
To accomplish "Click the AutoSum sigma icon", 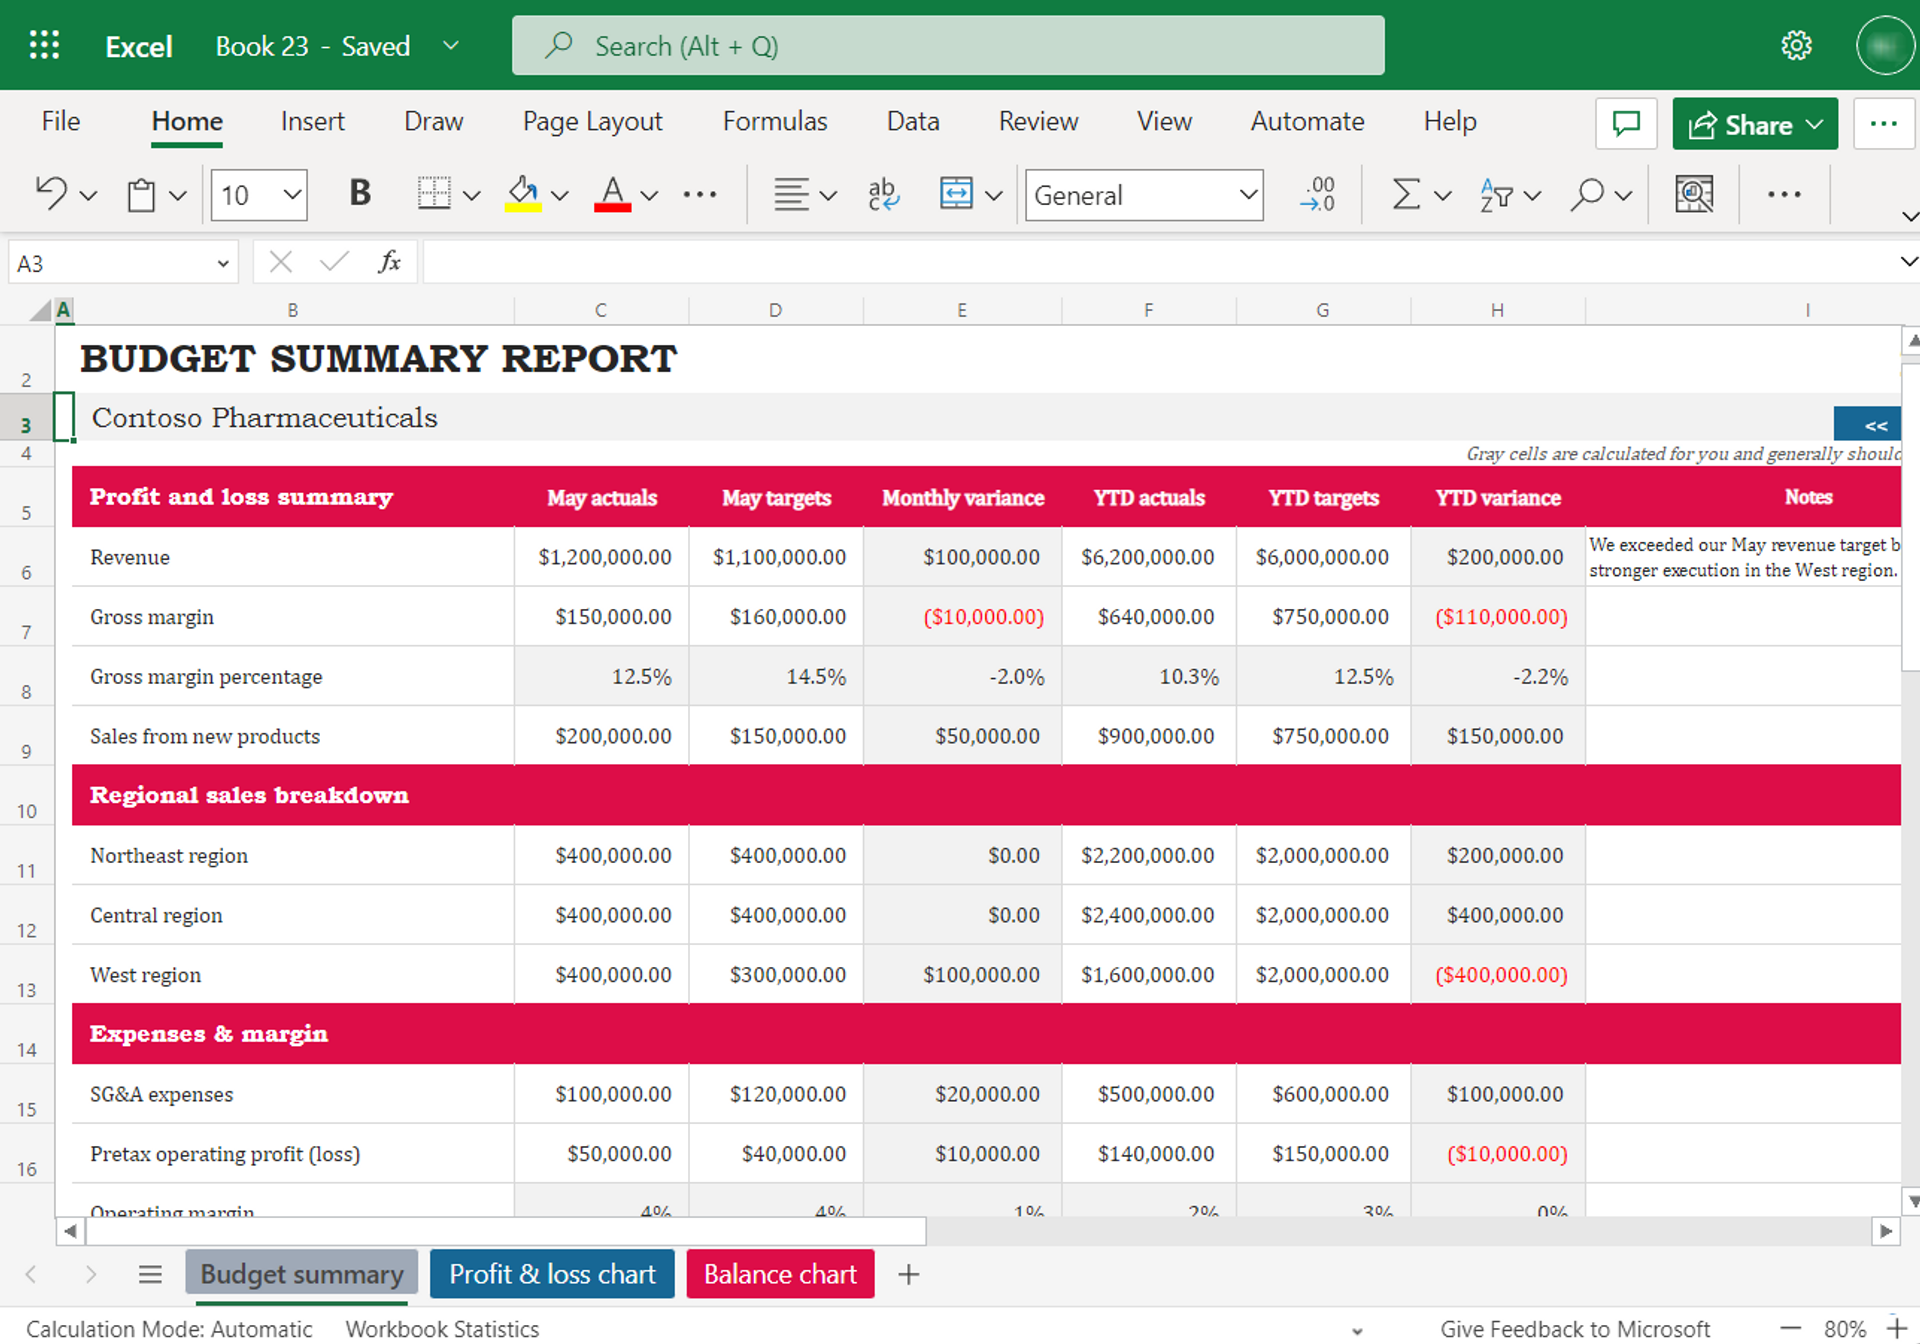I will (x=1406, y=194).
